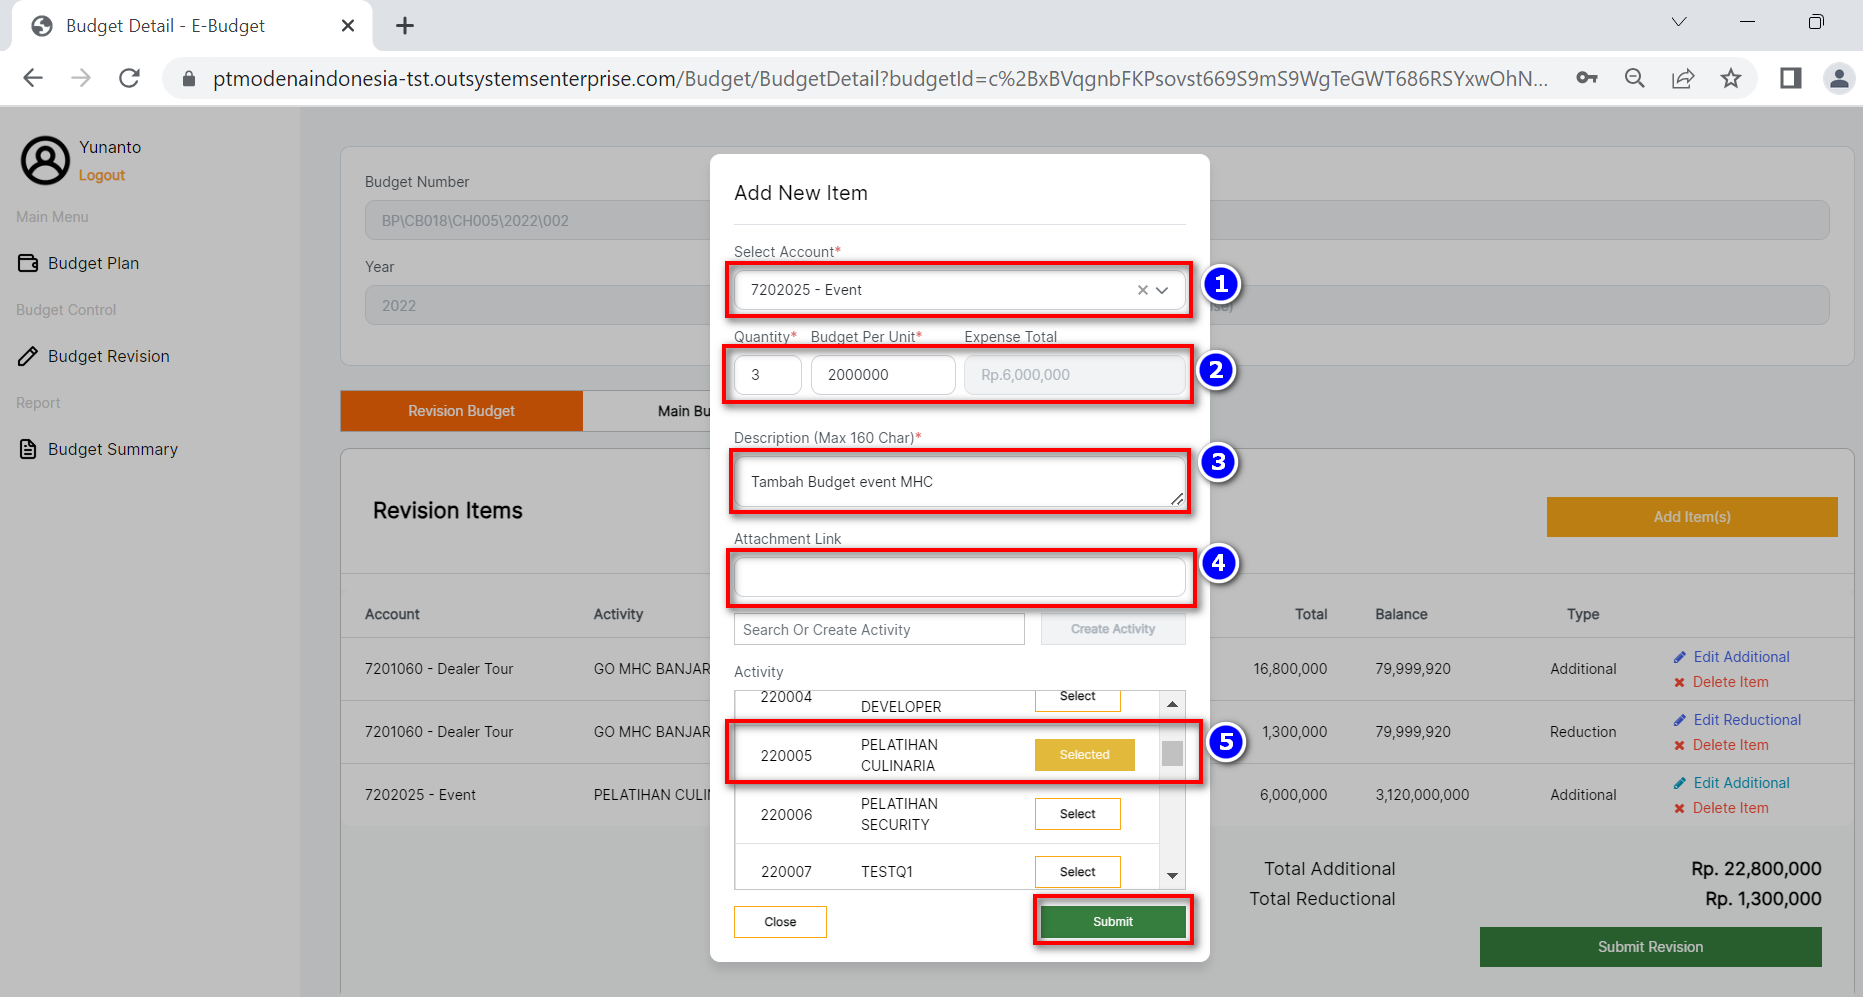Open Budget Plan in sidebar menu
The width and height of the screenshot is (1863, 997).
click(93, 263)
